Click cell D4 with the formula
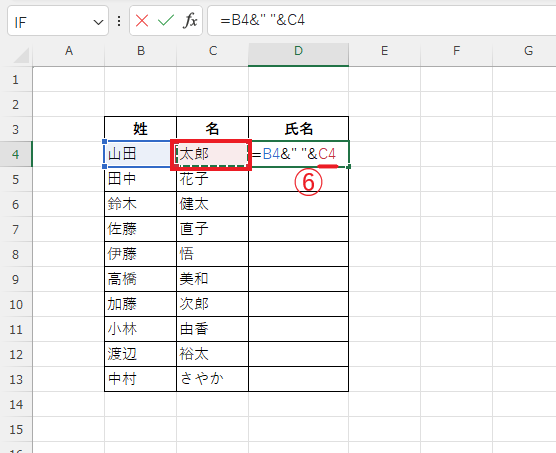 [x=299, y=154]
